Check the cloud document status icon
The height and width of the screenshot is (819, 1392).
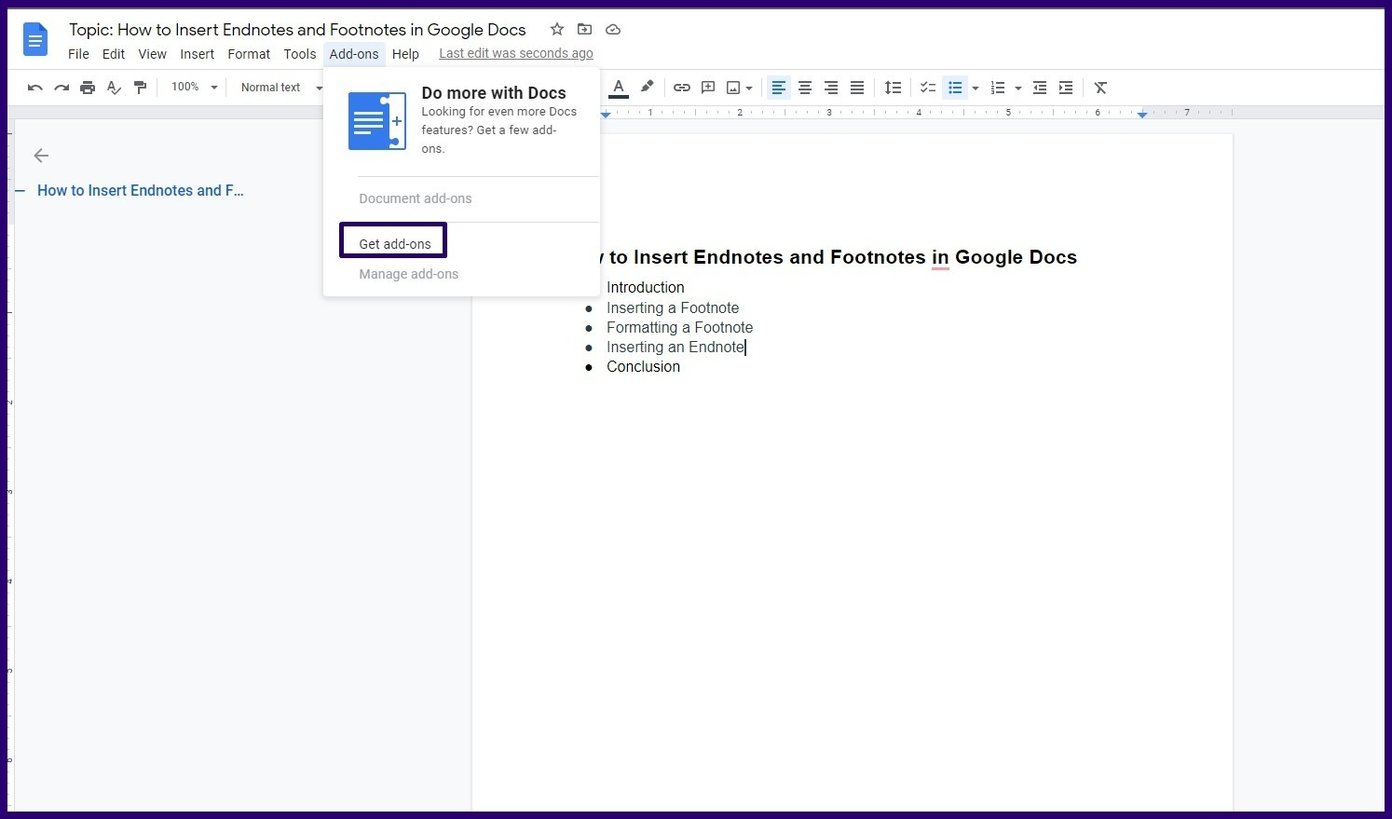point(613,29)
